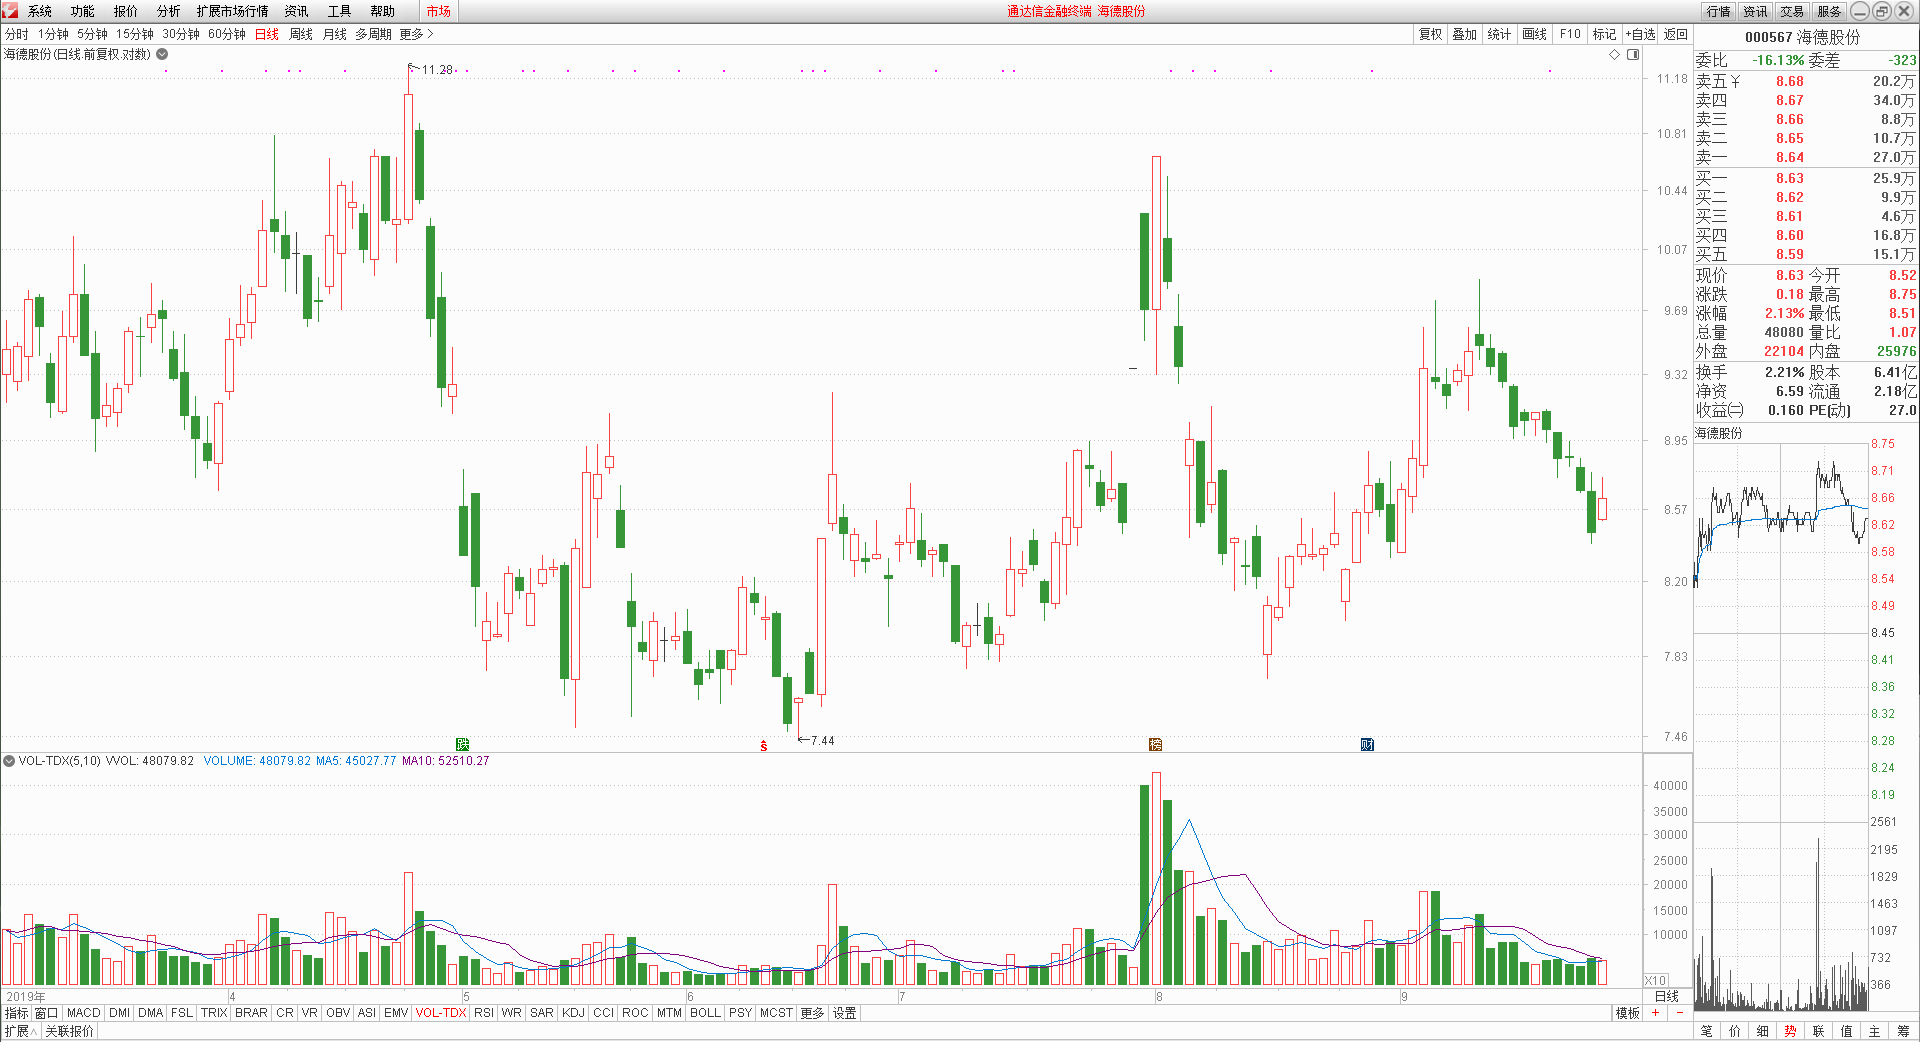Open the 工具 menu
The image size is (1920, 1042).
[340, 11]
